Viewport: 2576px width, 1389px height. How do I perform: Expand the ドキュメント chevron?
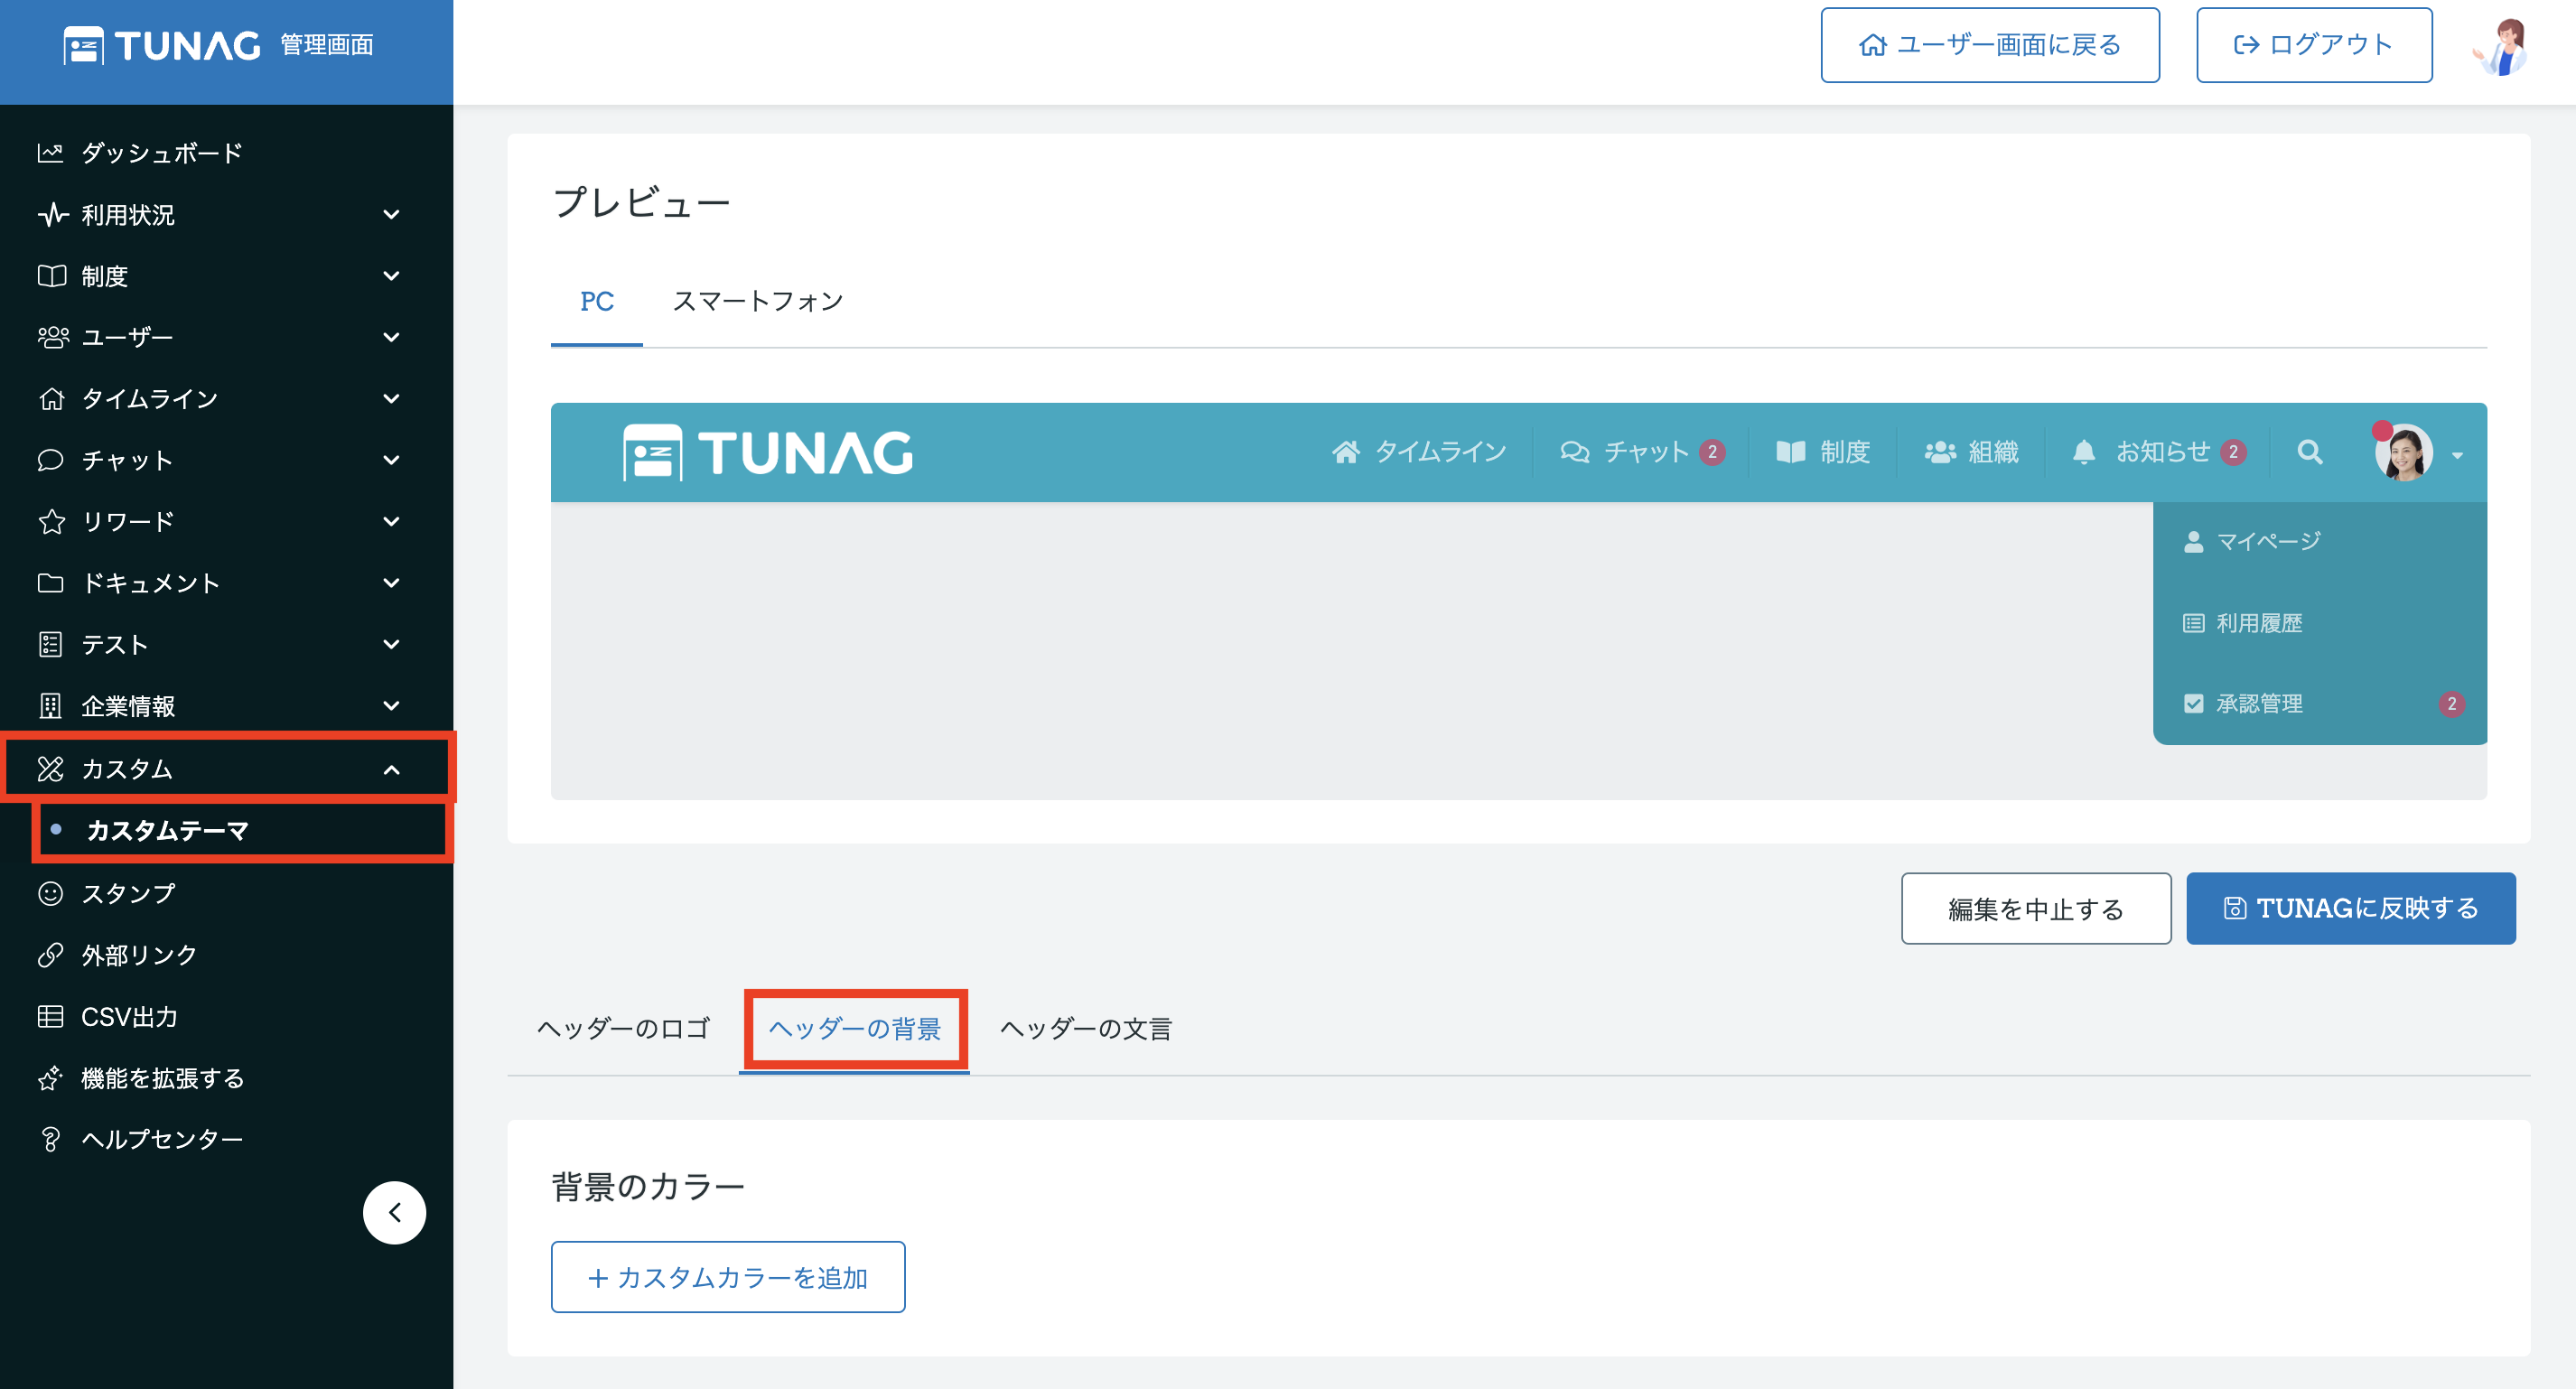pyautogui.click(x=392, y=583)
